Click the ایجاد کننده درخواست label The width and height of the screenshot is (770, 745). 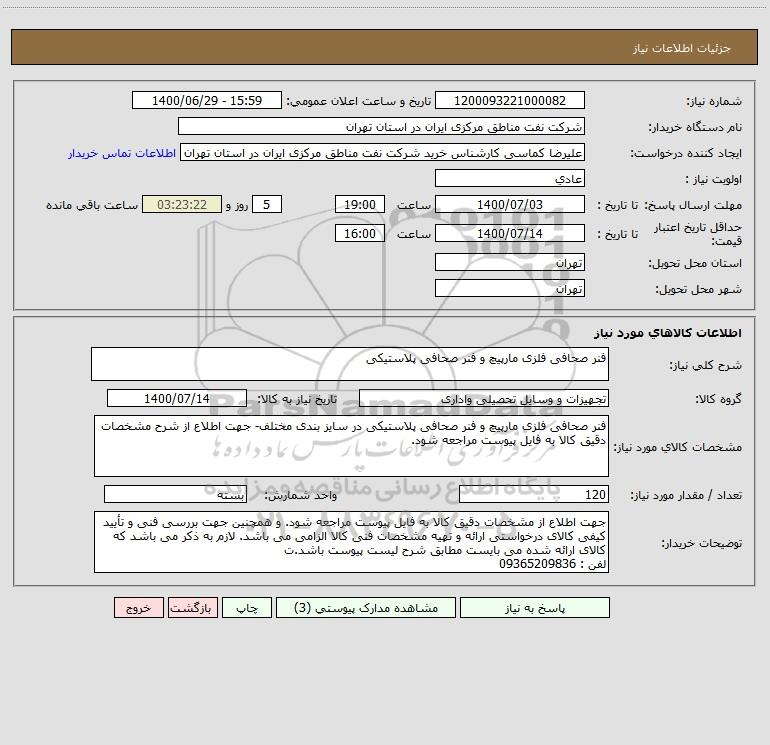(686, 154)
